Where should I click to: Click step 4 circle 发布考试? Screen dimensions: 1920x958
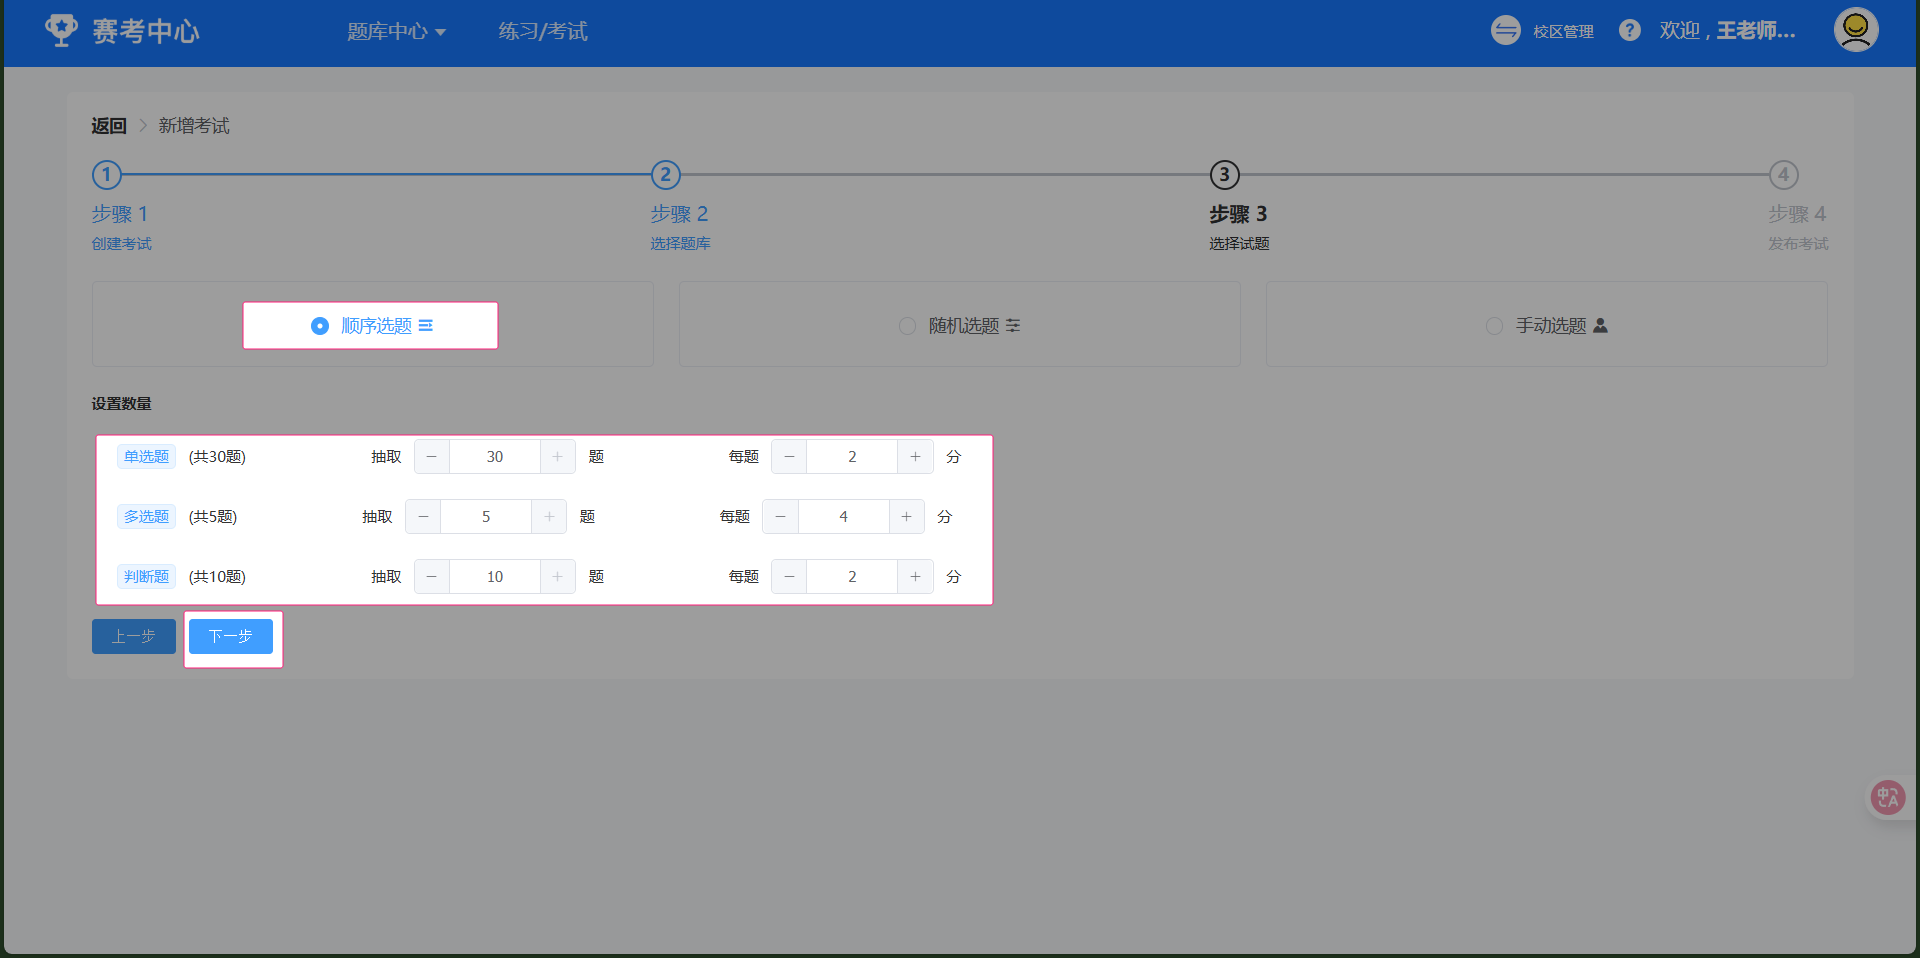1783,175
